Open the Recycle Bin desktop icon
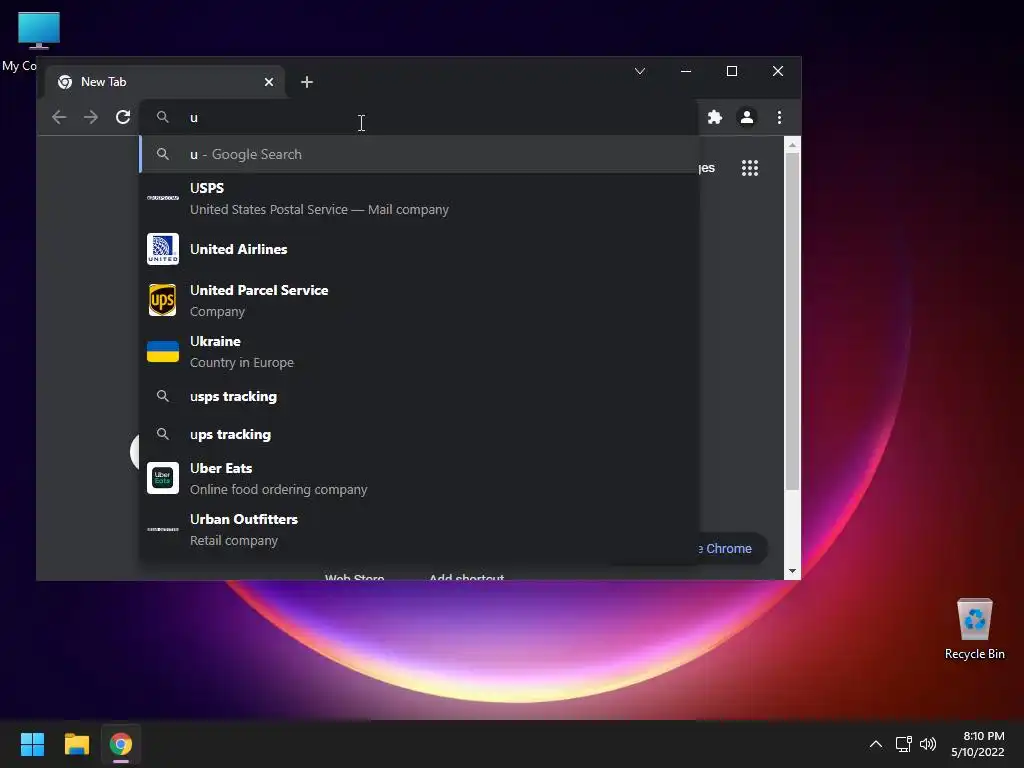 974,629
